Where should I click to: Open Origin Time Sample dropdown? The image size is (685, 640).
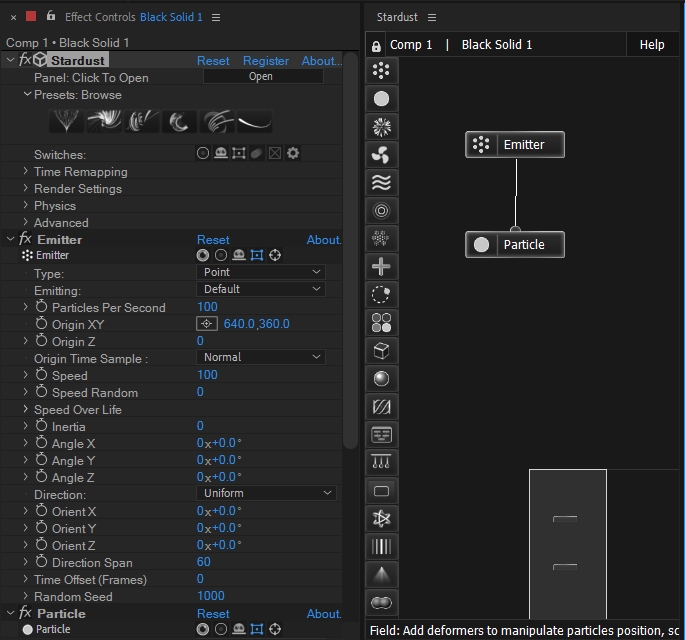261,357
